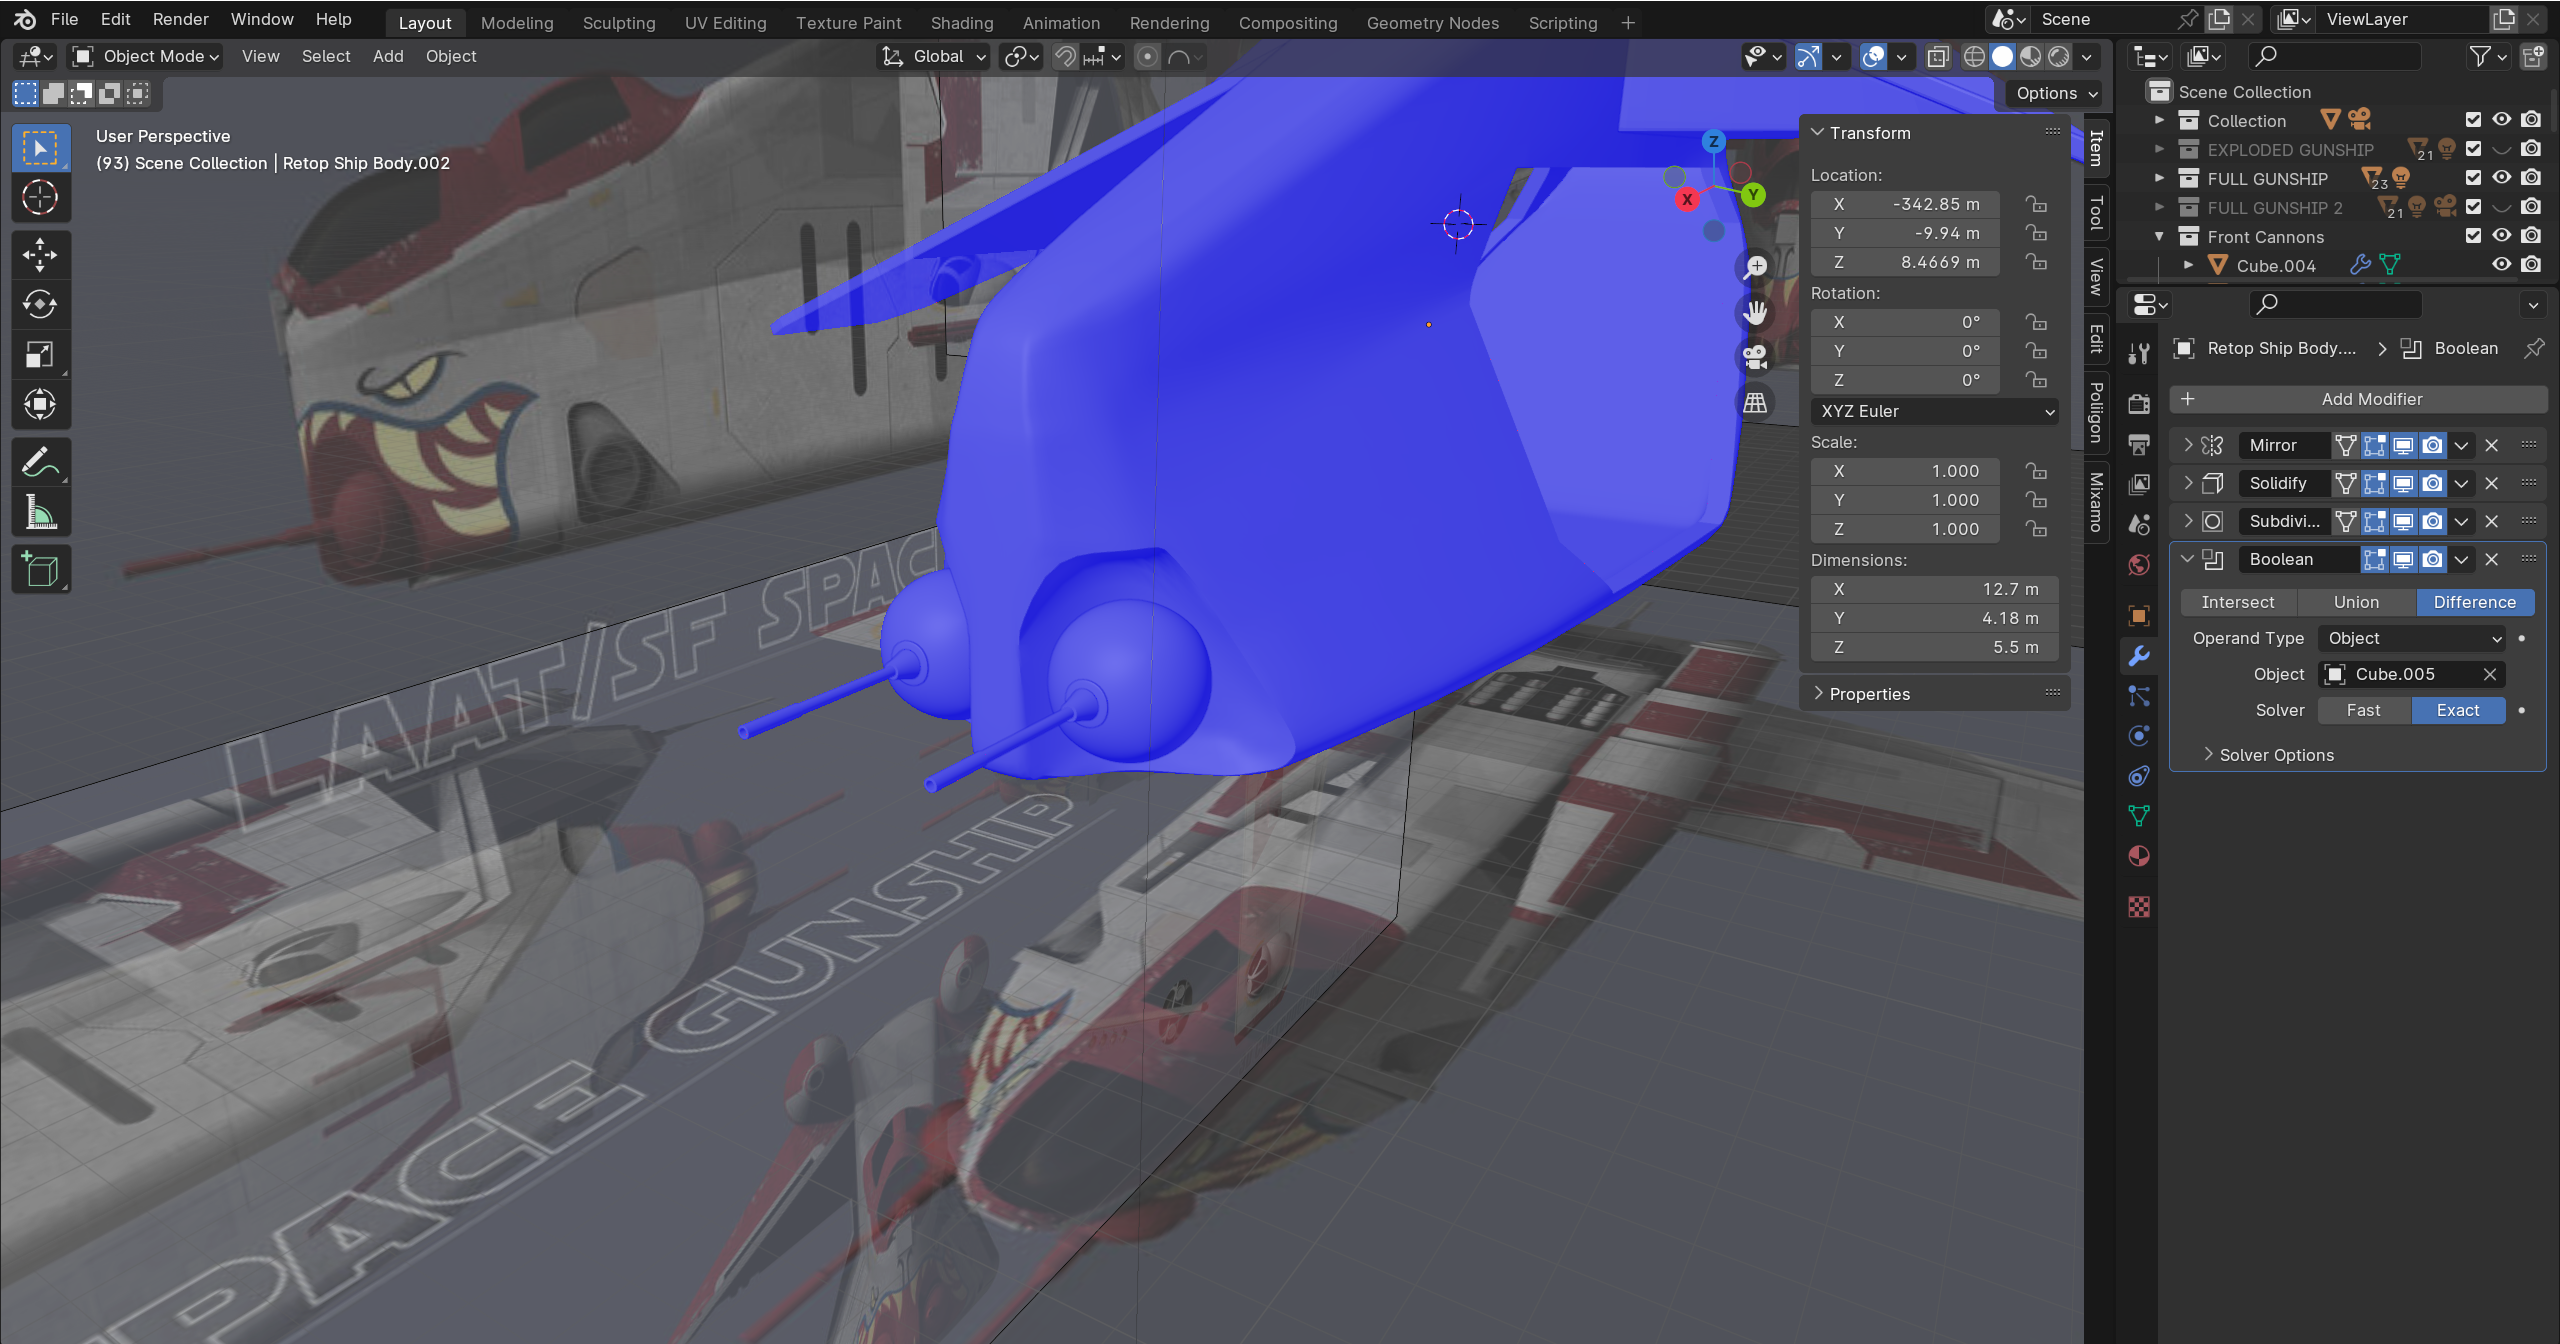
Task: Switch perspective/orthographic grid icon
Action: click(1755, 403)
